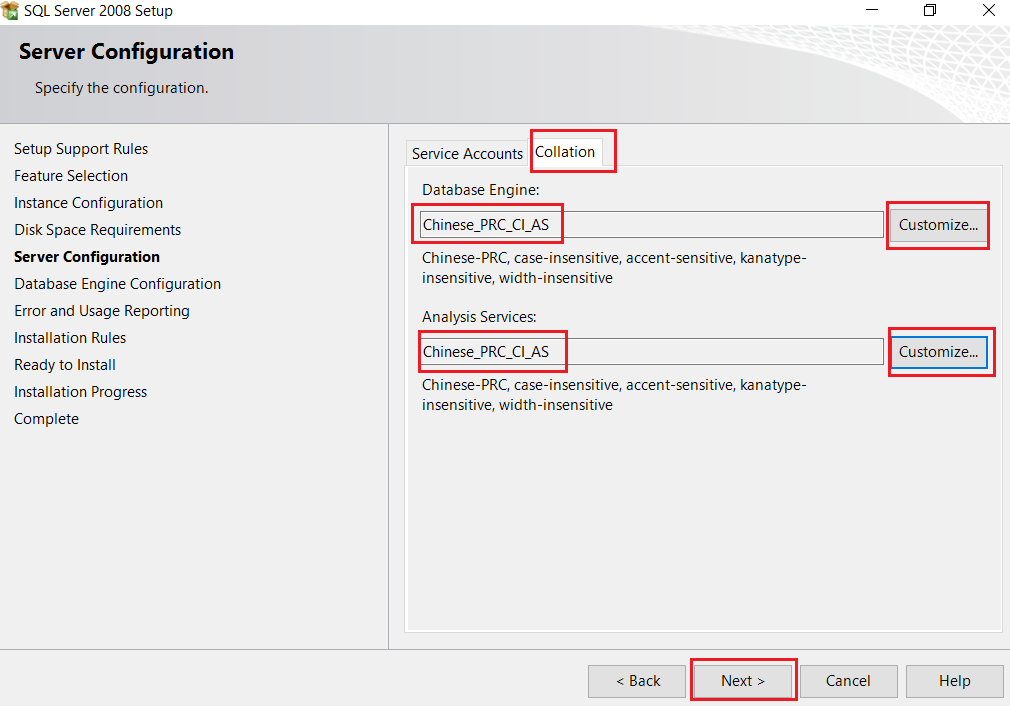This screenshot has height=706, width=1010.
Task: Click the description under Analysis Services collation
Action: pos(614,395)
